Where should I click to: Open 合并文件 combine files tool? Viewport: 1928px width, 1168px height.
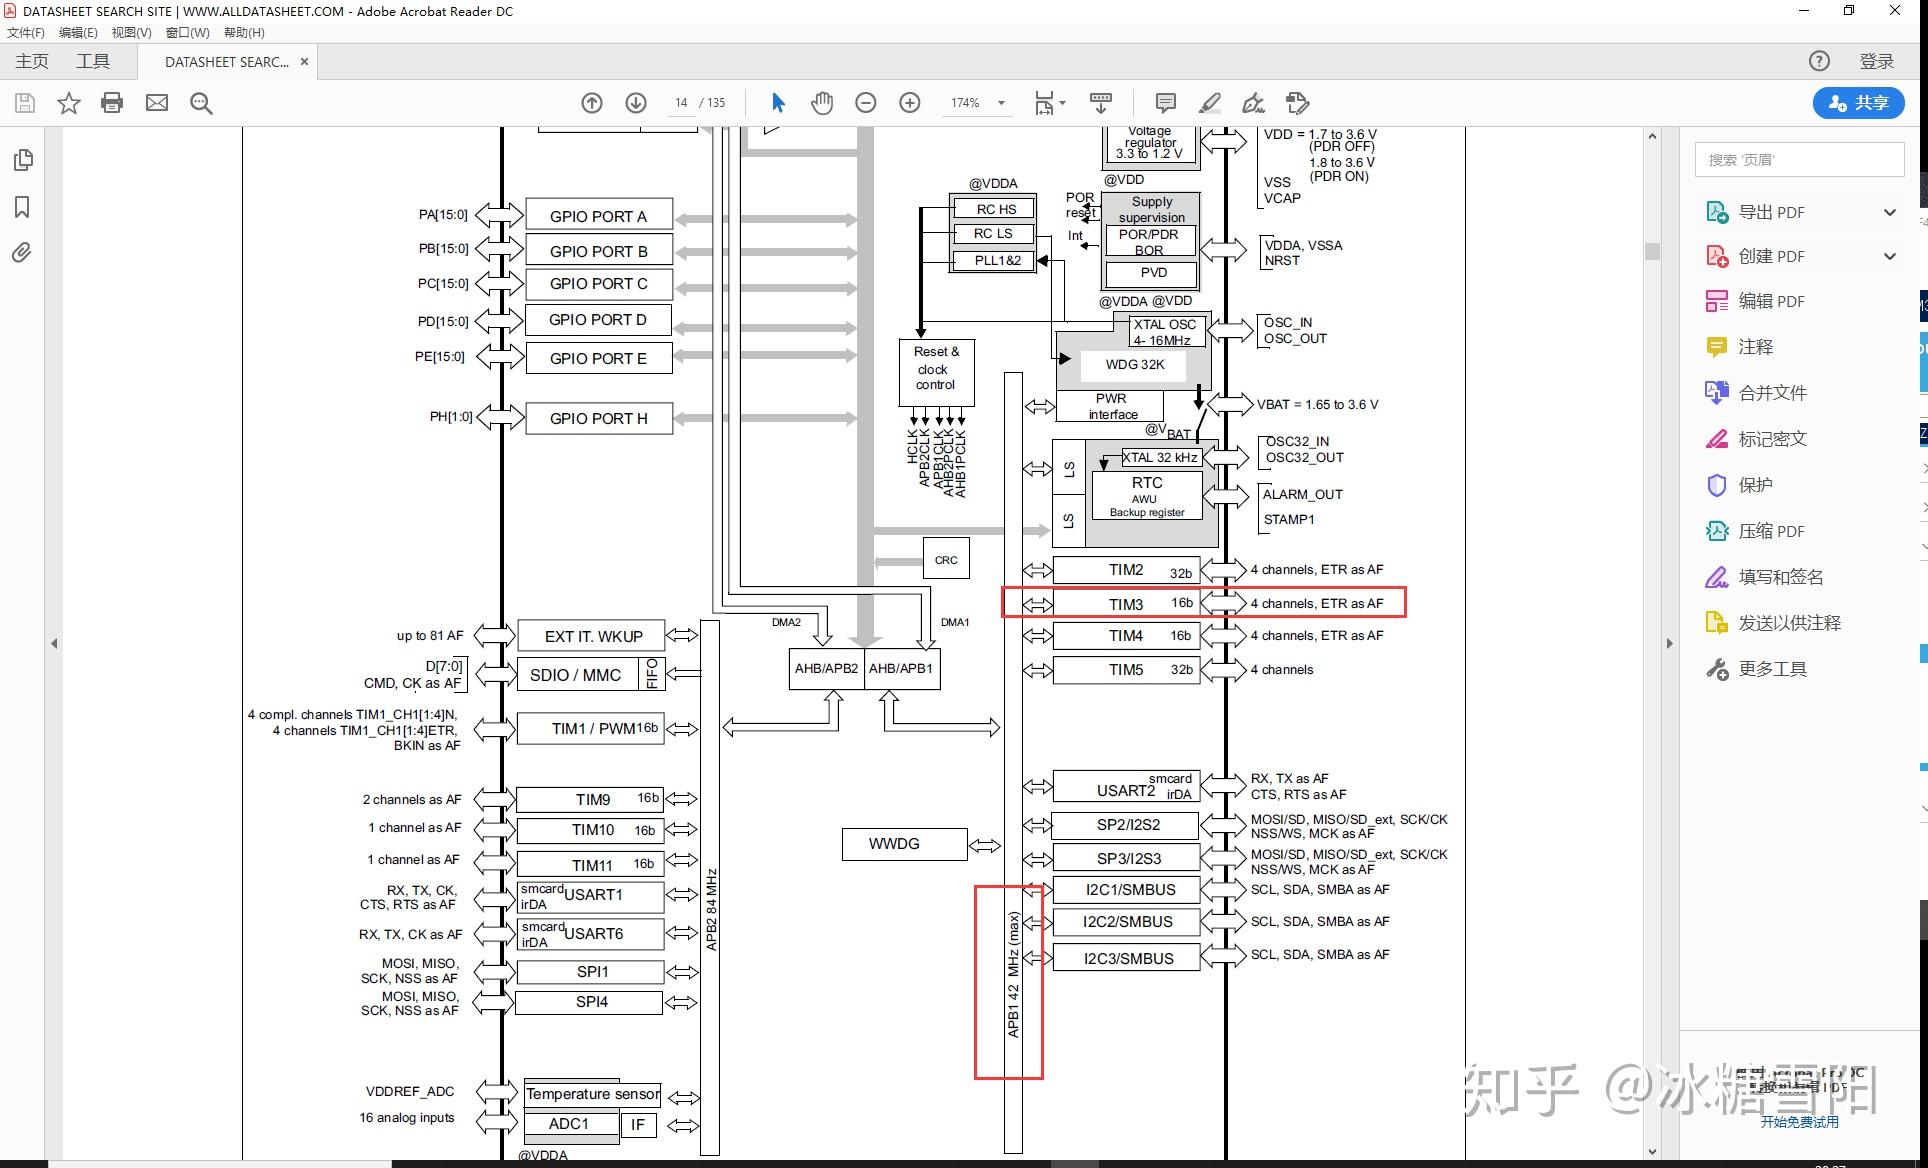(1772, 393)
